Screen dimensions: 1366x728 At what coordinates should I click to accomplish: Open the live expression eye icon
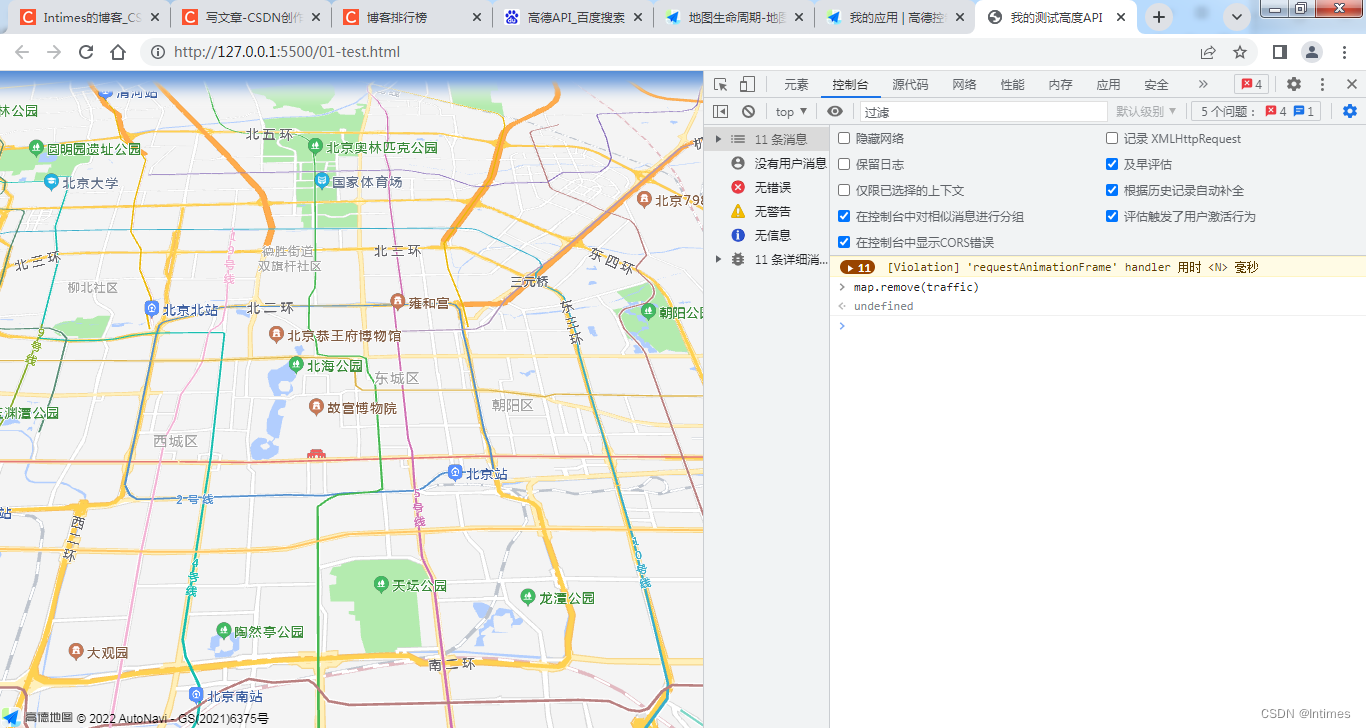835,110
